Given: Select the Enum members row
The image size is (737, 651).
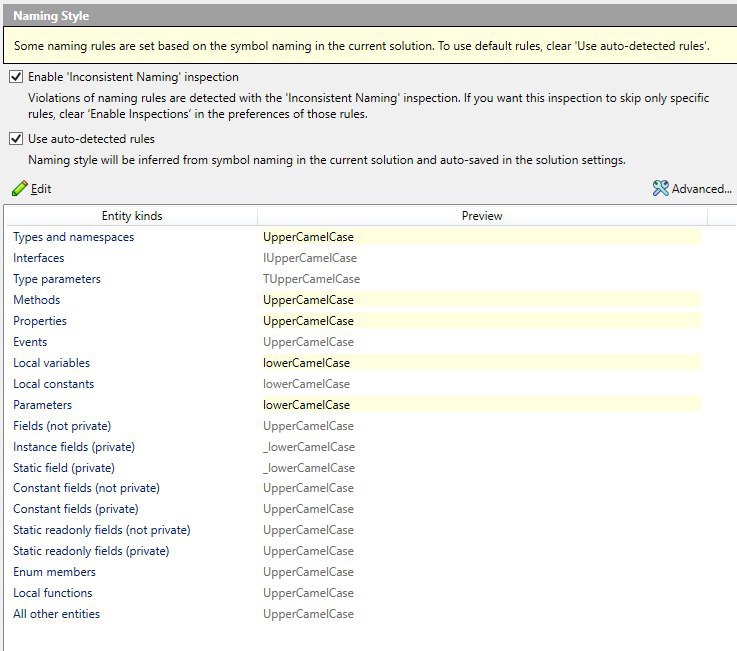Looking at the screenshot, I should pyautogui.click(x=55, y=572).
